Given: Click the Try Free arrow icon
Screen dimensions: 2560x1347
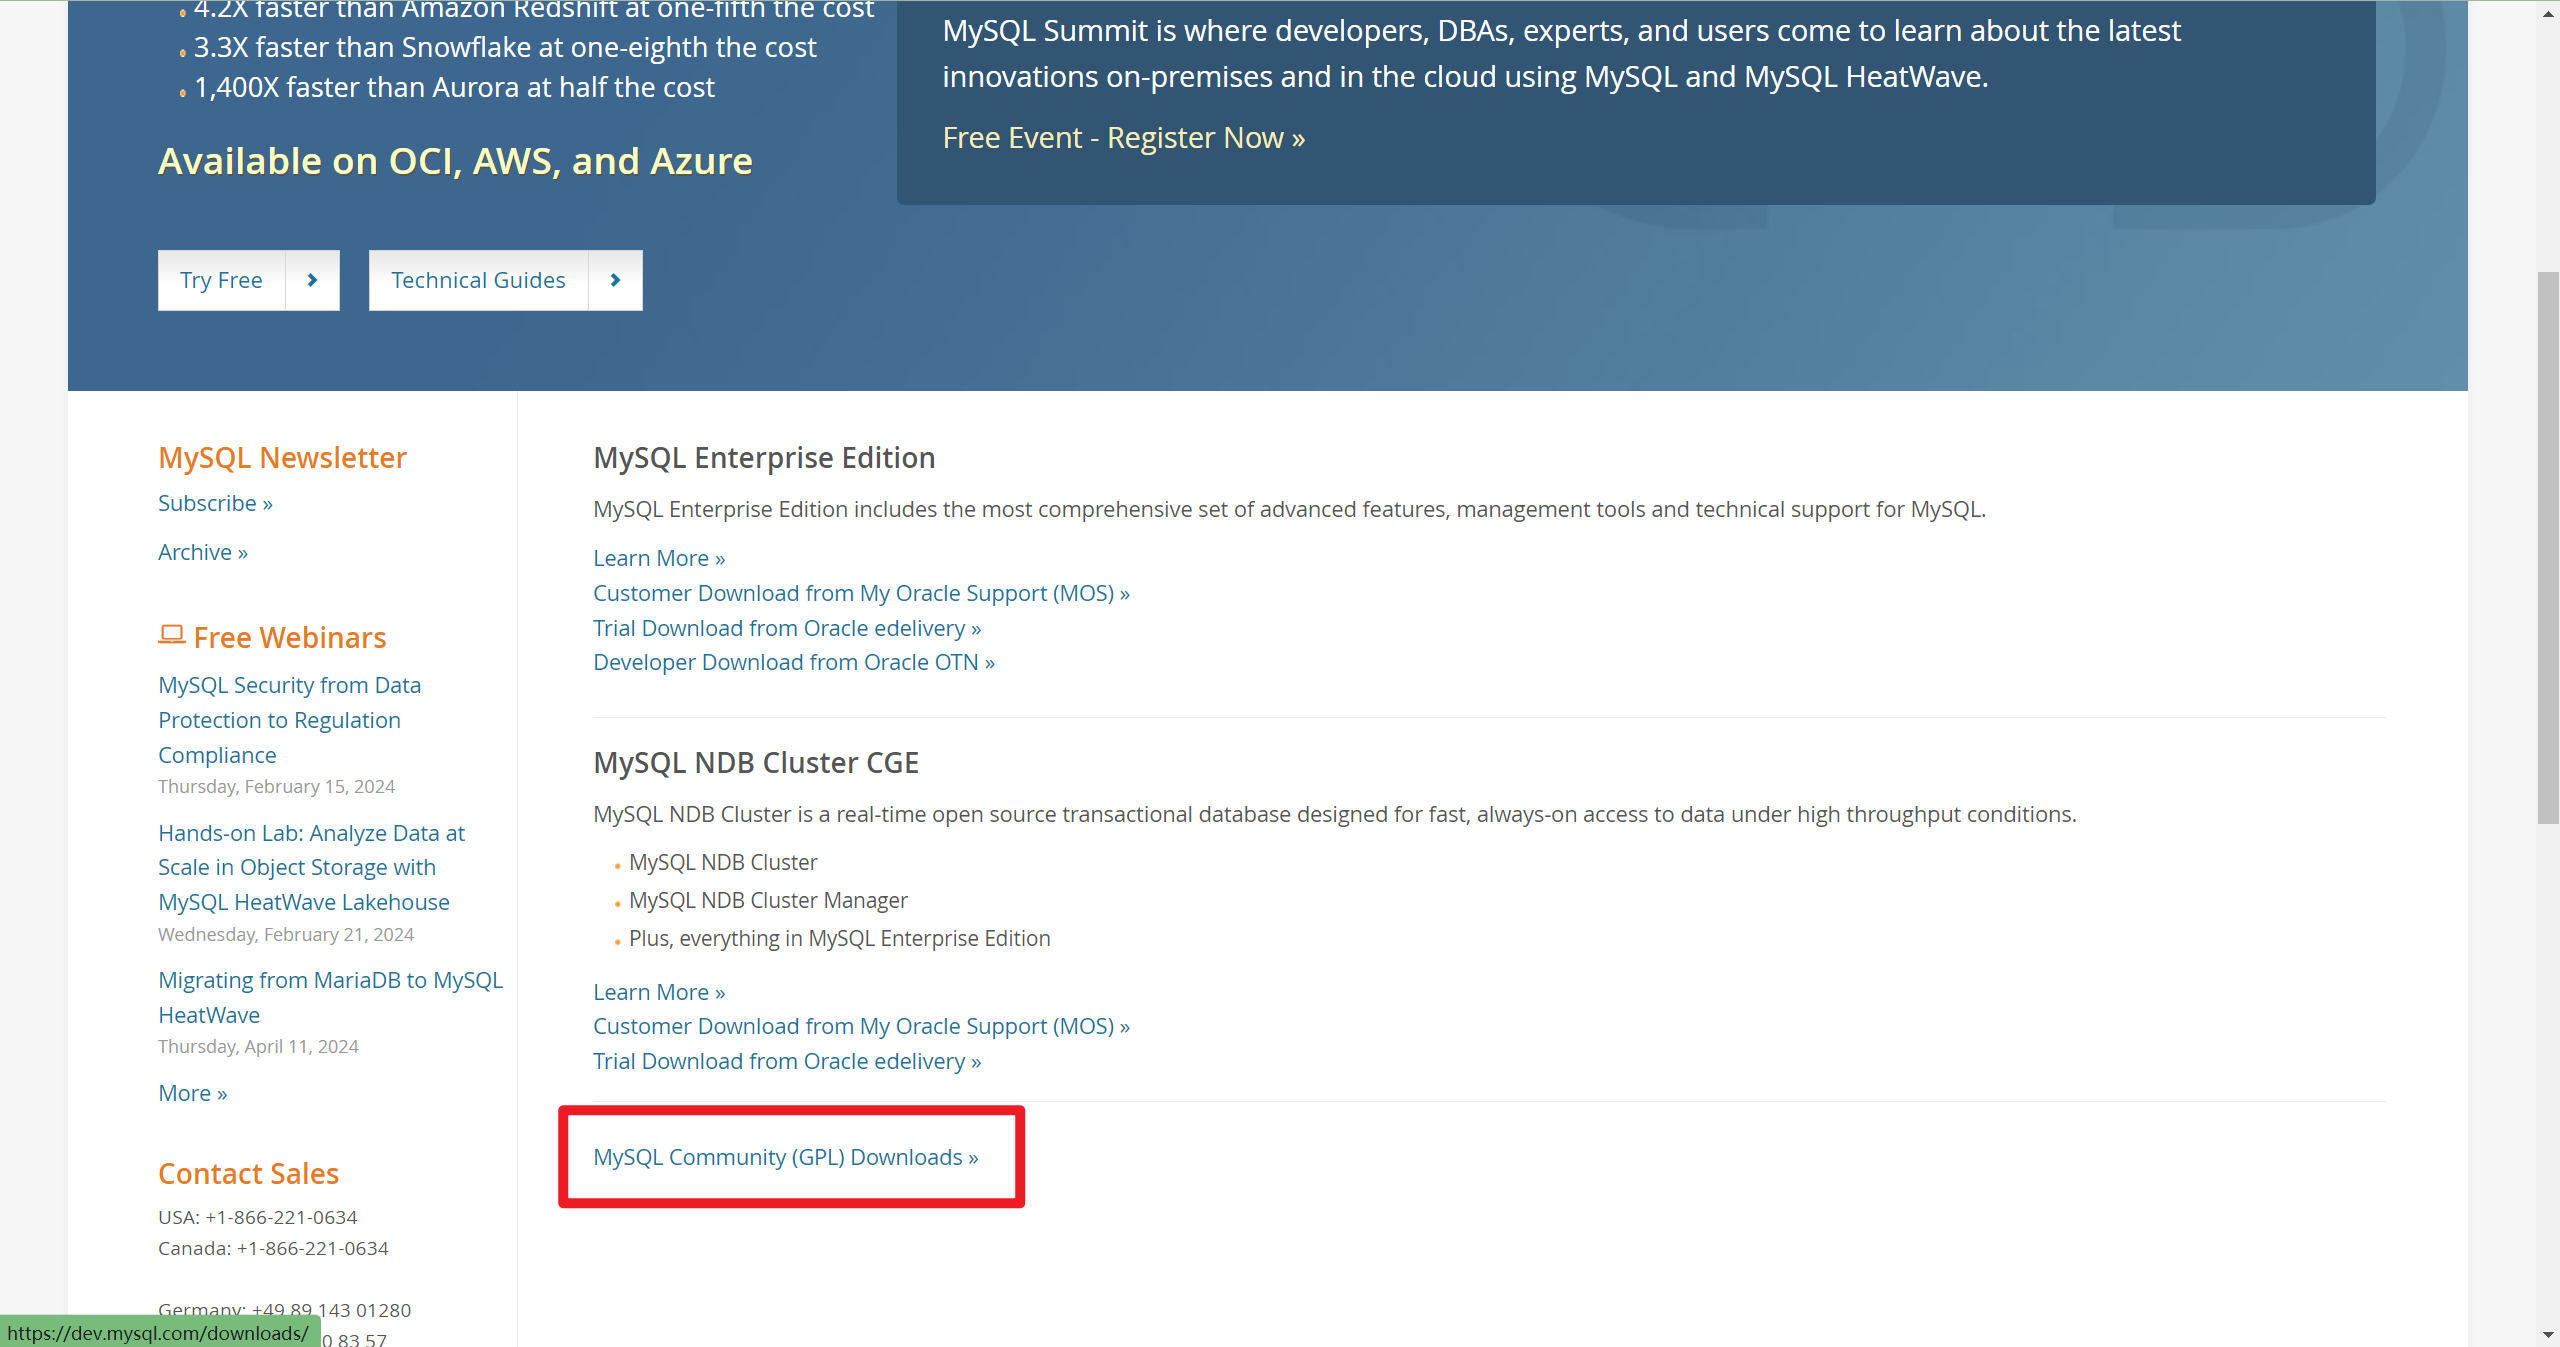Looking at the screenshot, I should (x=312, y=280).
